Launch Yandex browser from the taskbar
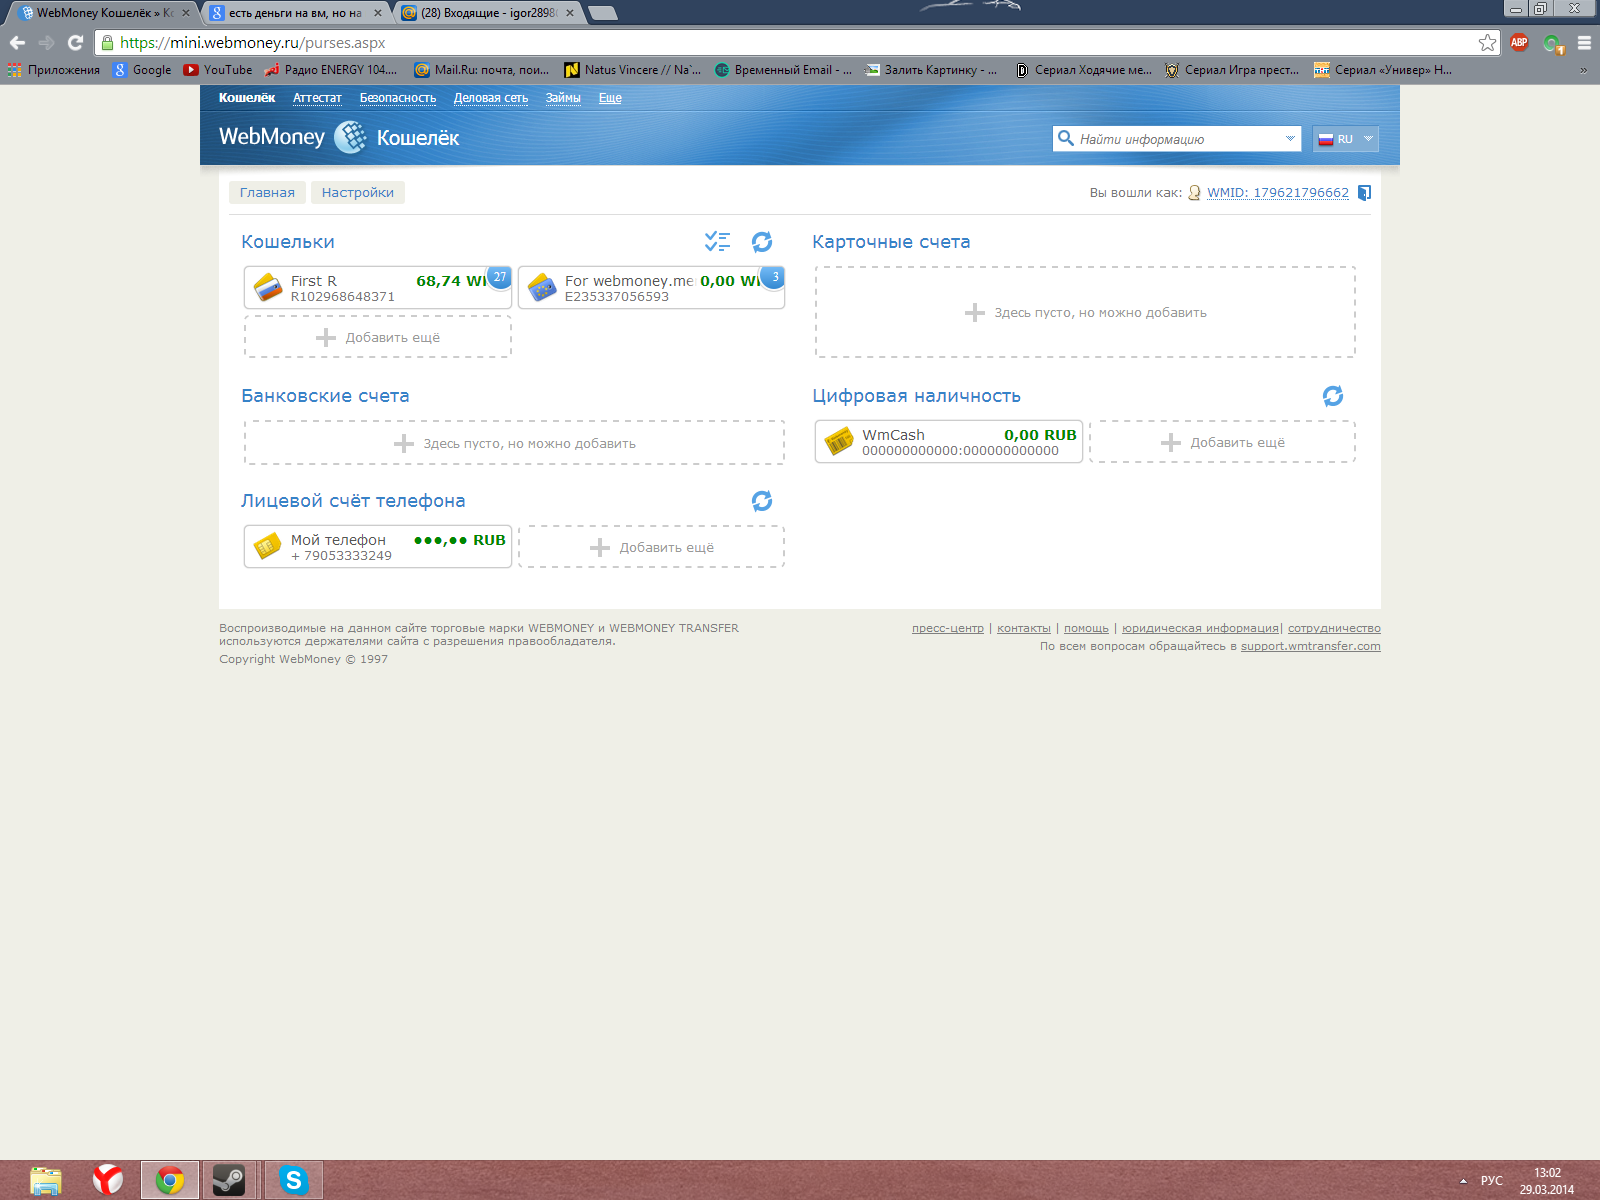1600x1200 pixels. [x=108, y=1180]
